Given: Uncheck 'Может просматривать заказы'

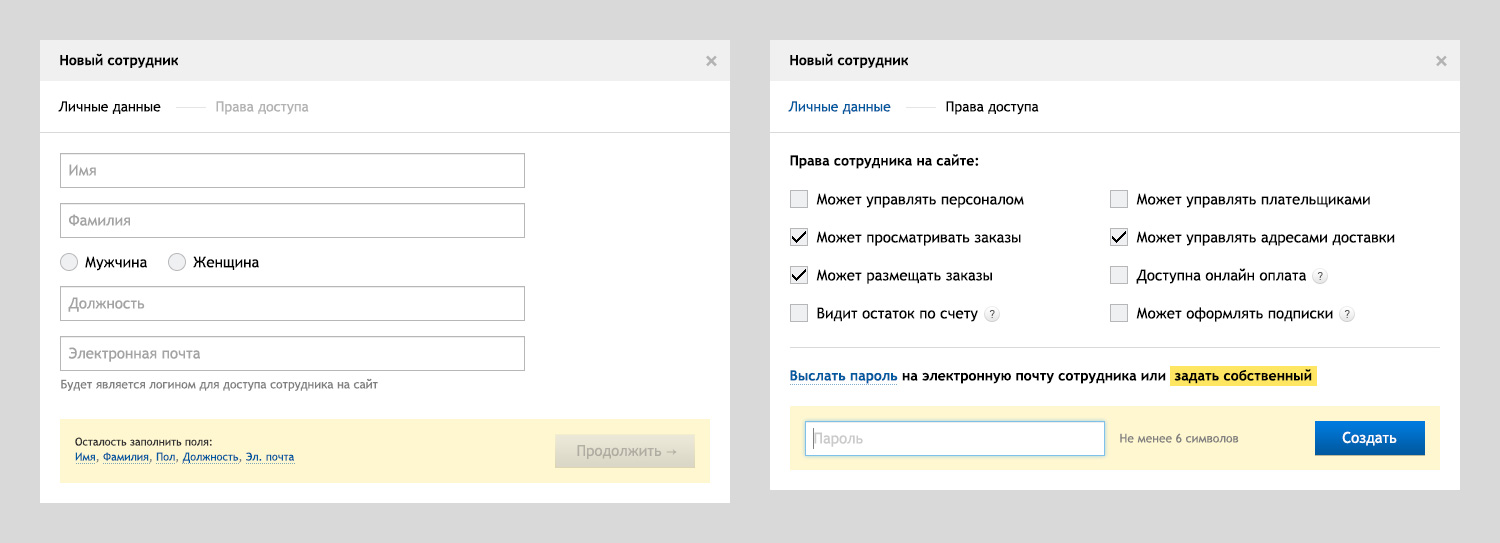Looking at the screenshot, I should click(x=799, y=238).
